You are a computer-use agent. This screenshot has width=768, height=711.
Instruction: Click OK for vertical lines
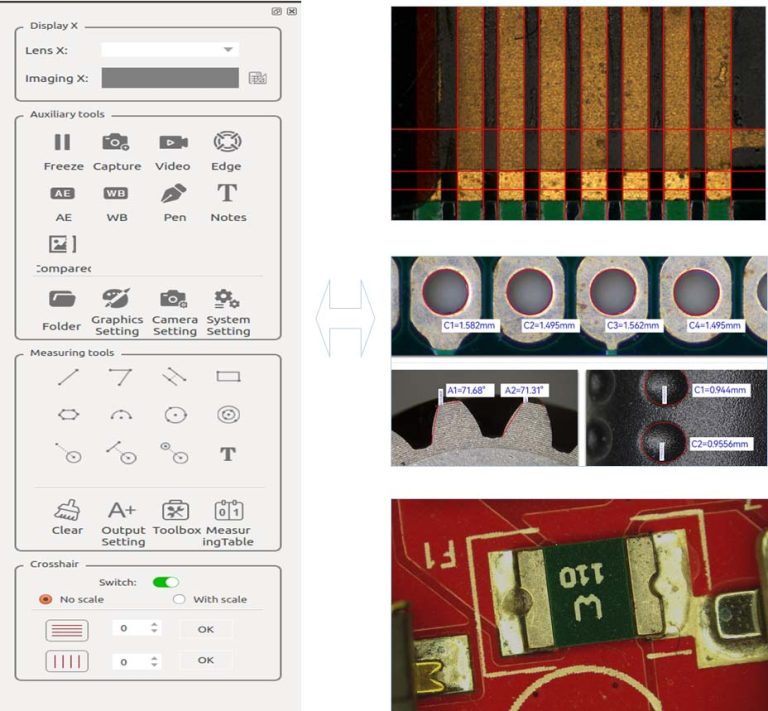coord(206,660)
